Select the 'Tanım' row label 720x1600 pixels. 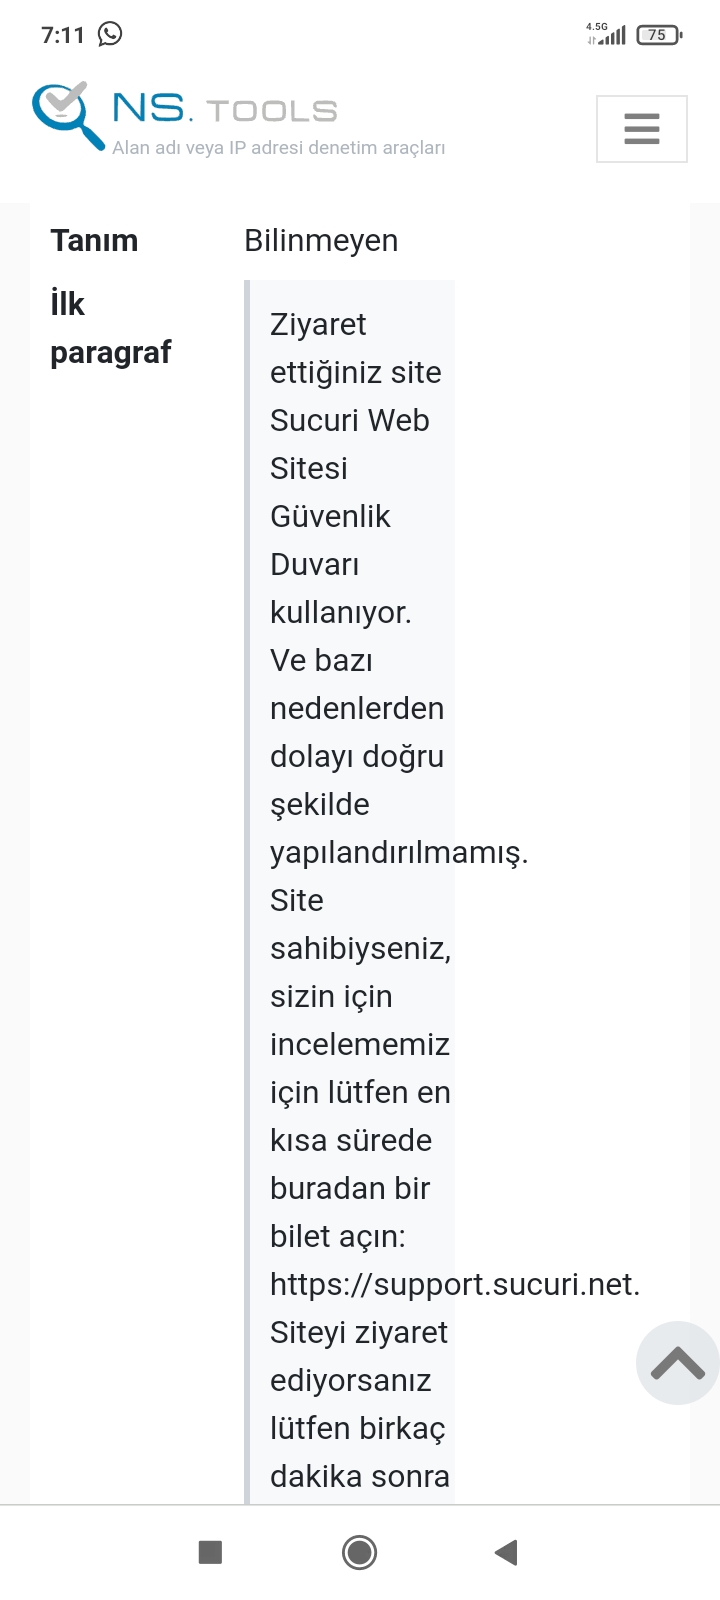(94, 241)
